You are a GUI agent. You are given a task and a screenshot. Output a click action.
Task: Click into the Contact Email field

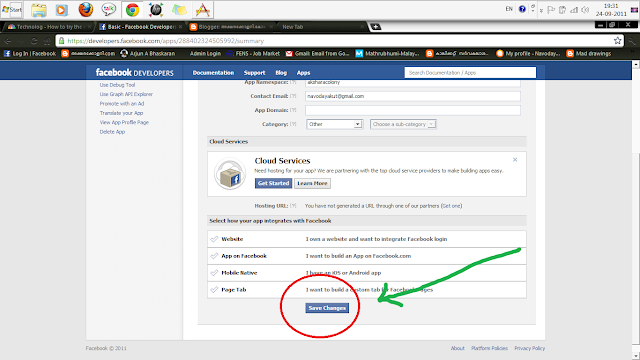(413, 96)
